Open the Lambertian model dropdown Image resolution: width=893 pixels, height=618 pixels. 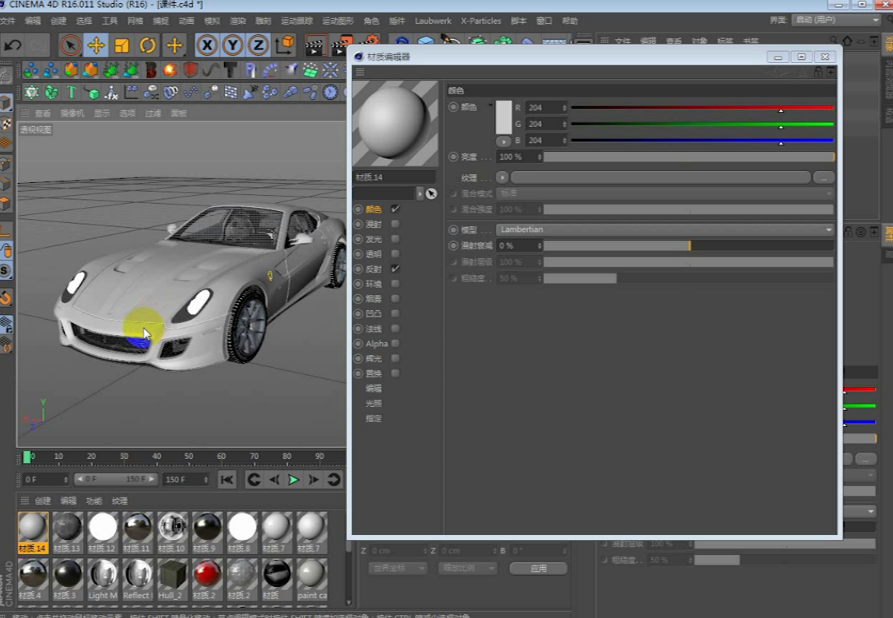[665, 230]
